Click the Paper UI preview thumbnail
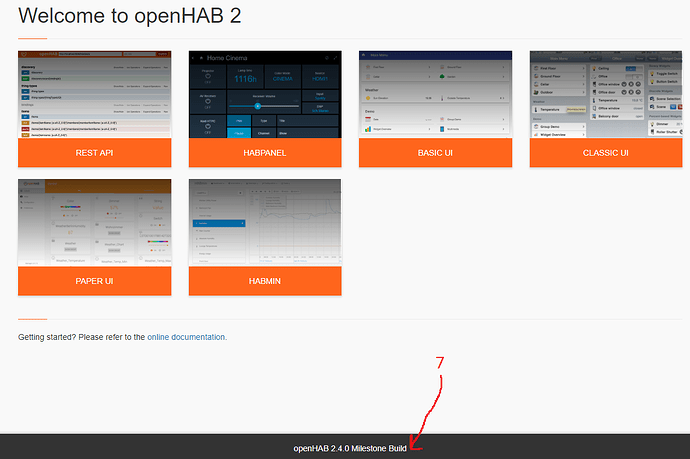 pos(94,223)
